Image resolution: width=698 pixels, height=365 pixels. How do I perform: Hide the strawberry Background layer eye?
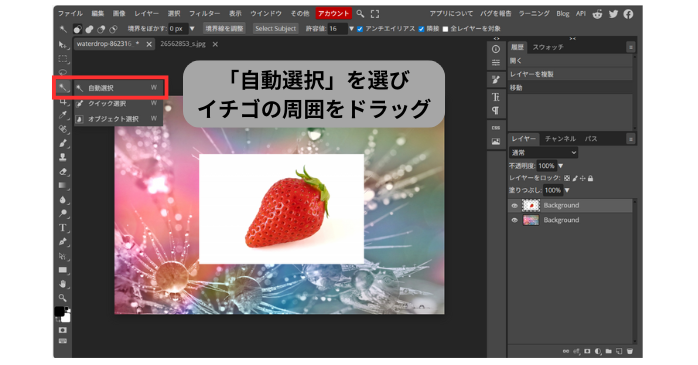pyautogui.click(x=515, y=206)
